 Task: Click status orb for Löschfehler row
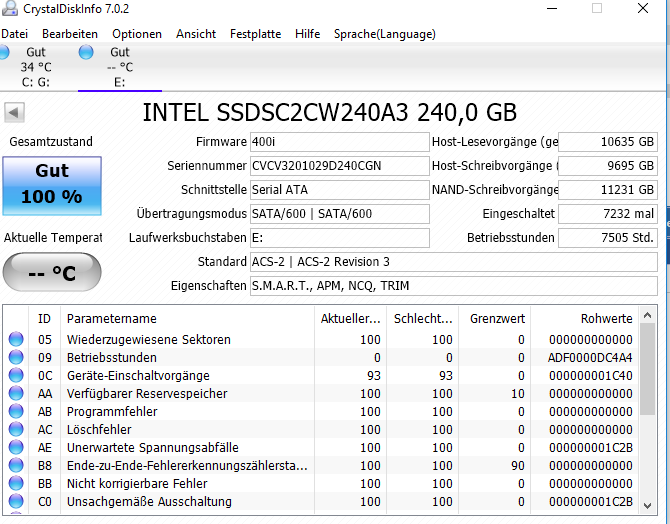16,430
